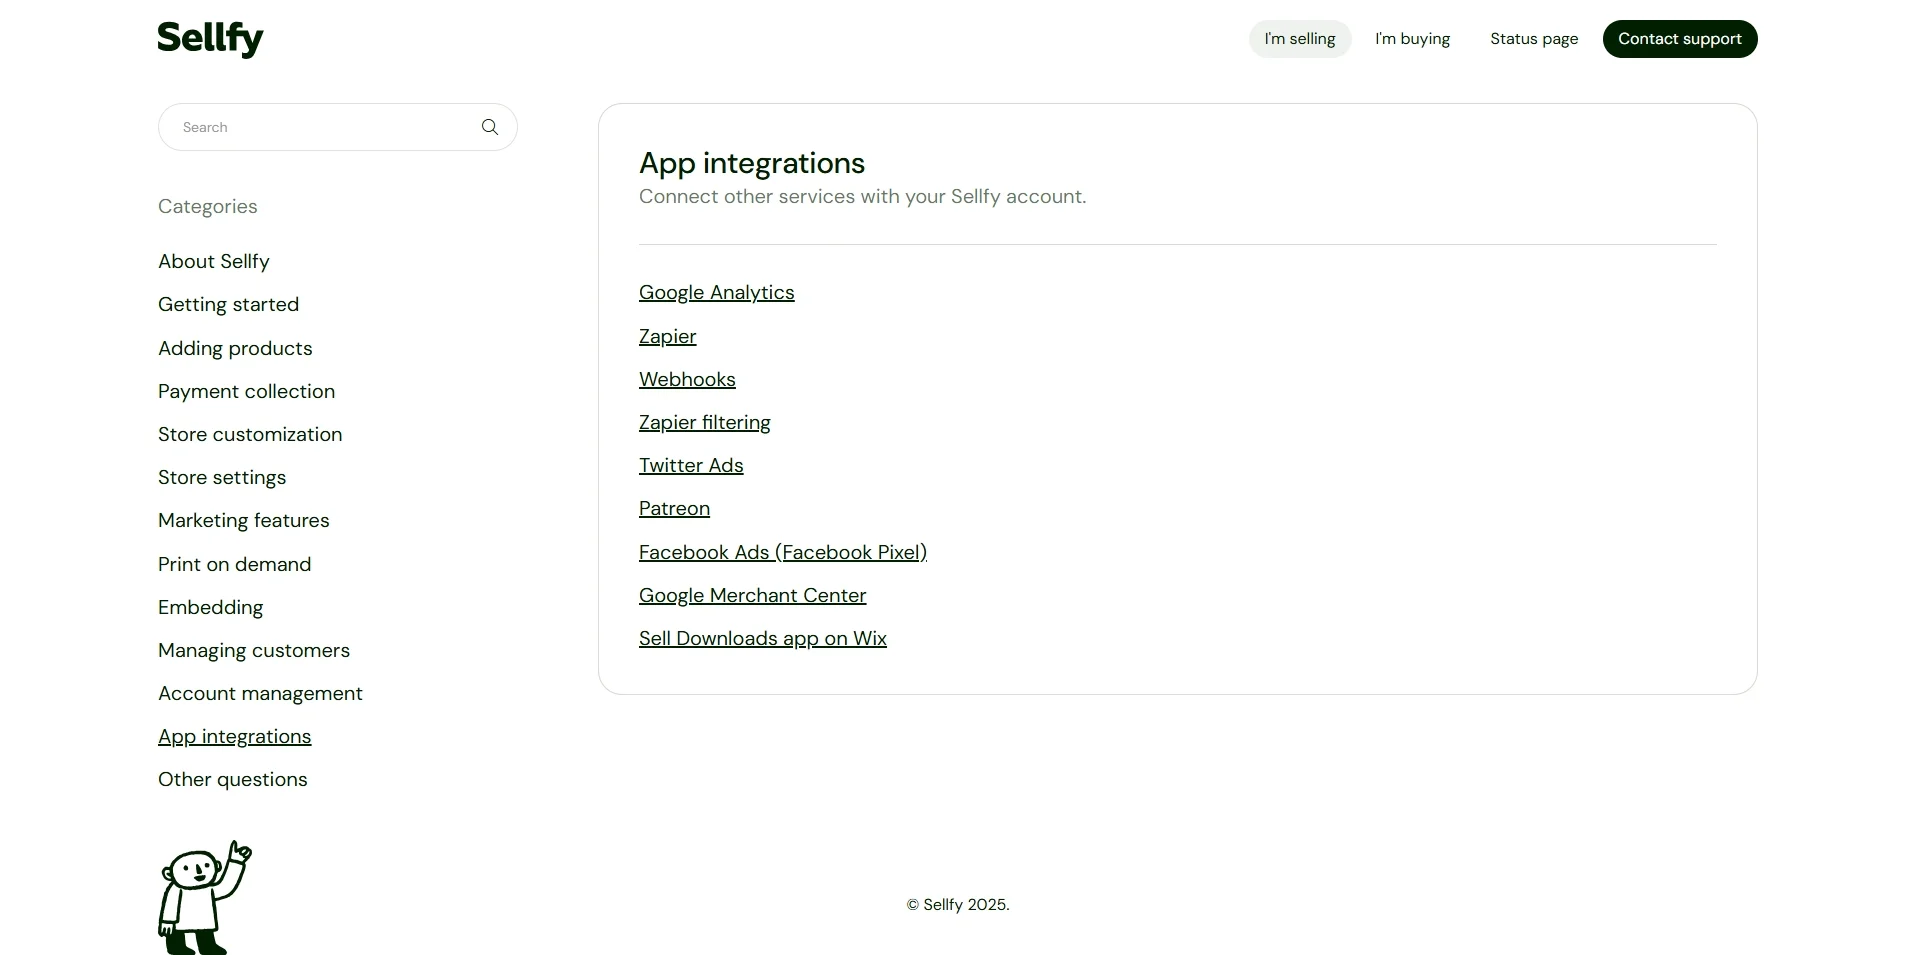Open the Twitter Ads article
Image resolution: width=1917 pixels, height=955 pixels.
click(x=691, y=465)
